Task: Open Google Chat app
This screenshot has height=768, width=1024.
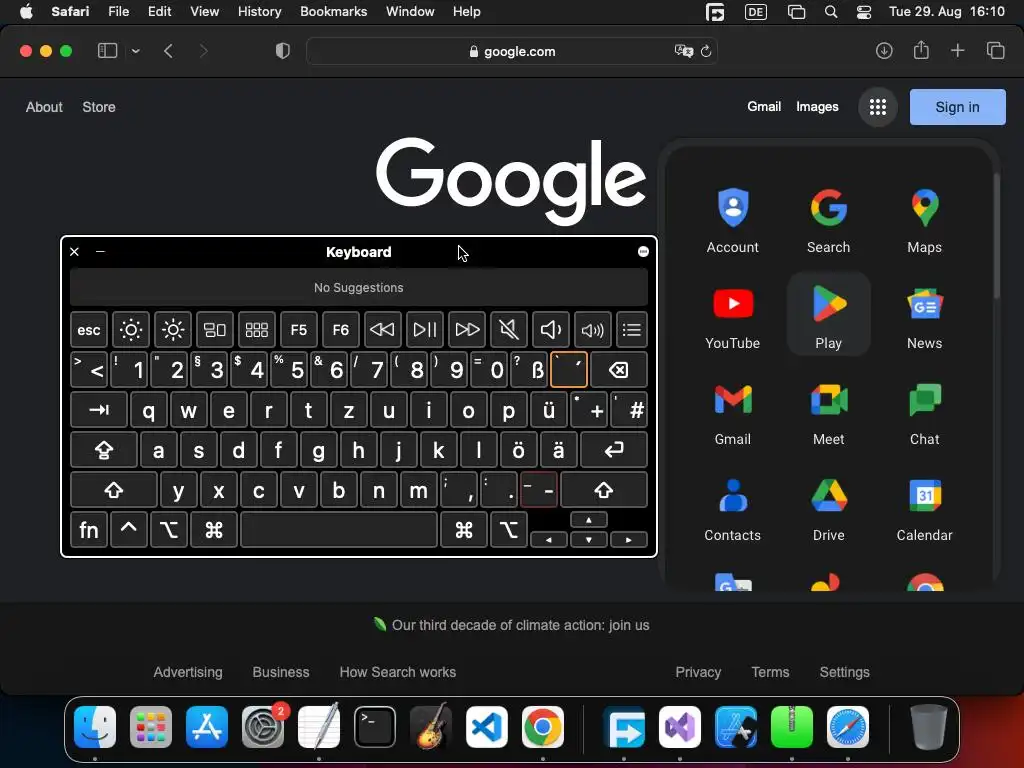Action: pyautogui.click(x=925, y=412)
